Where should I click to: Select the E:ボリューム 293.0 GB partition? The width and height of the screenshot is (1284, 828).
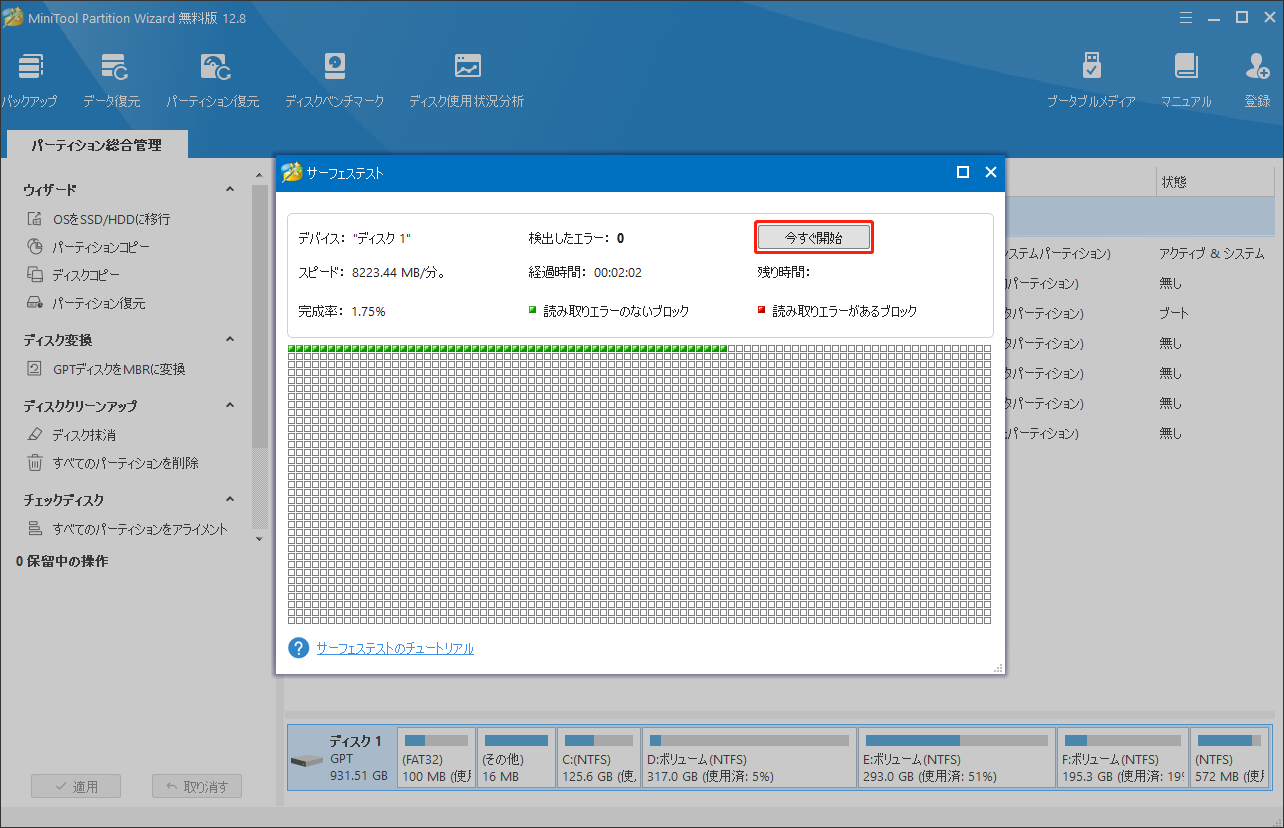956,757
